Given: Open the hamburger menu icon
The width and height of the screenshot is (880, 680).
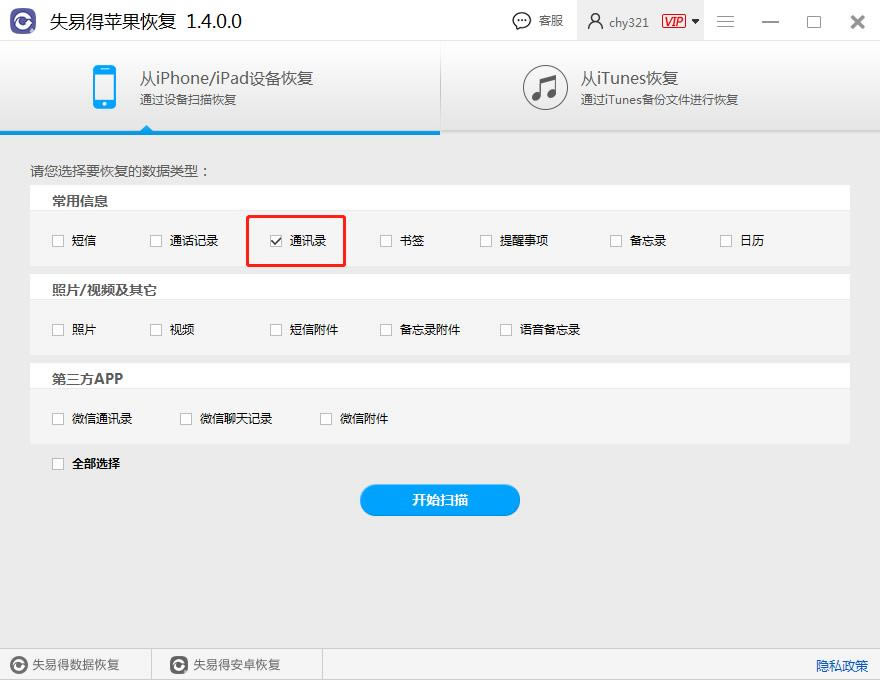Looking at the screenshot, I should (x=725, y=21).
